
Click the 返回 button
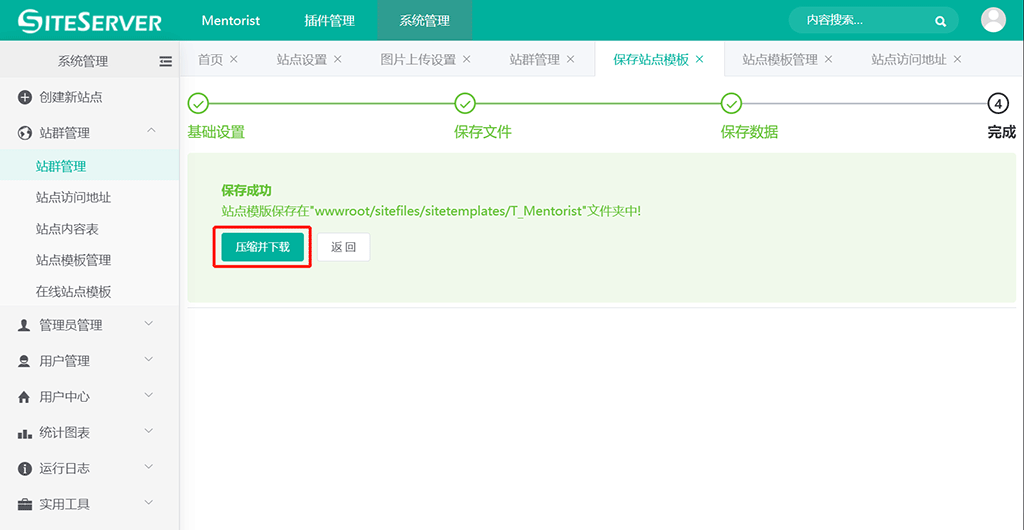click(x=343, y=247)
